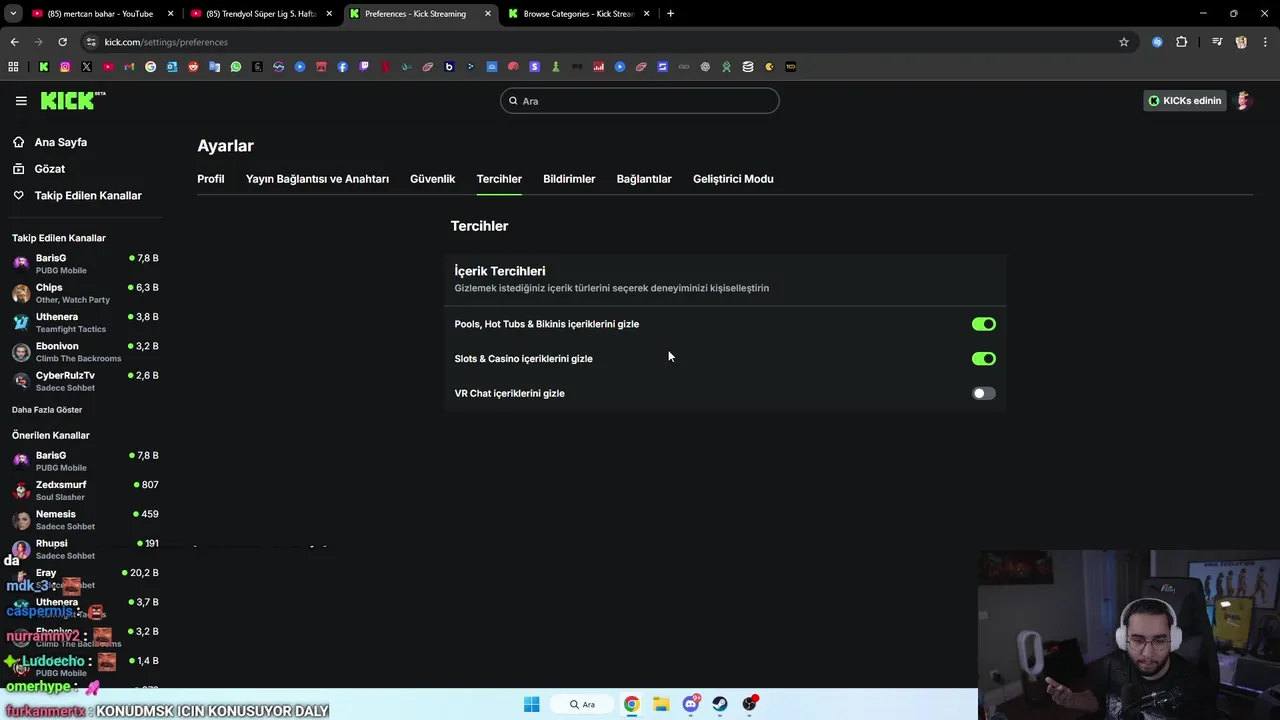Select the Tercihler tab
This screenshot has height=720, width=1280.
499,179
